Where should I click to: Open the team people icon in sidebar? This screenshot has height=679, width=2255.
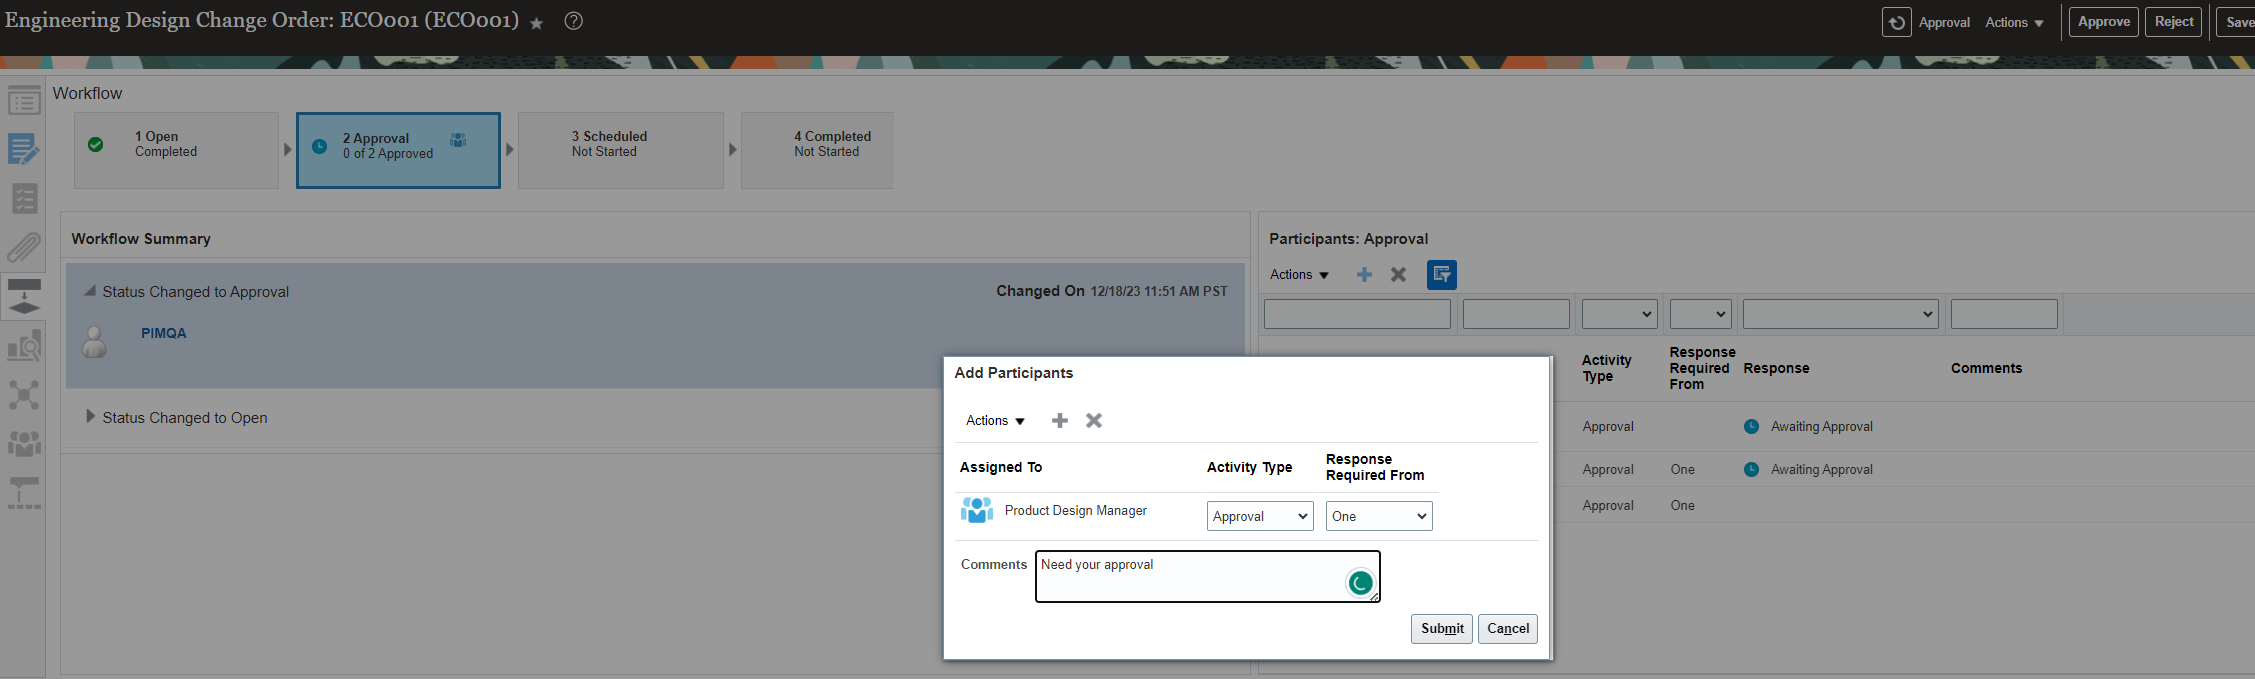pos(24,442)
